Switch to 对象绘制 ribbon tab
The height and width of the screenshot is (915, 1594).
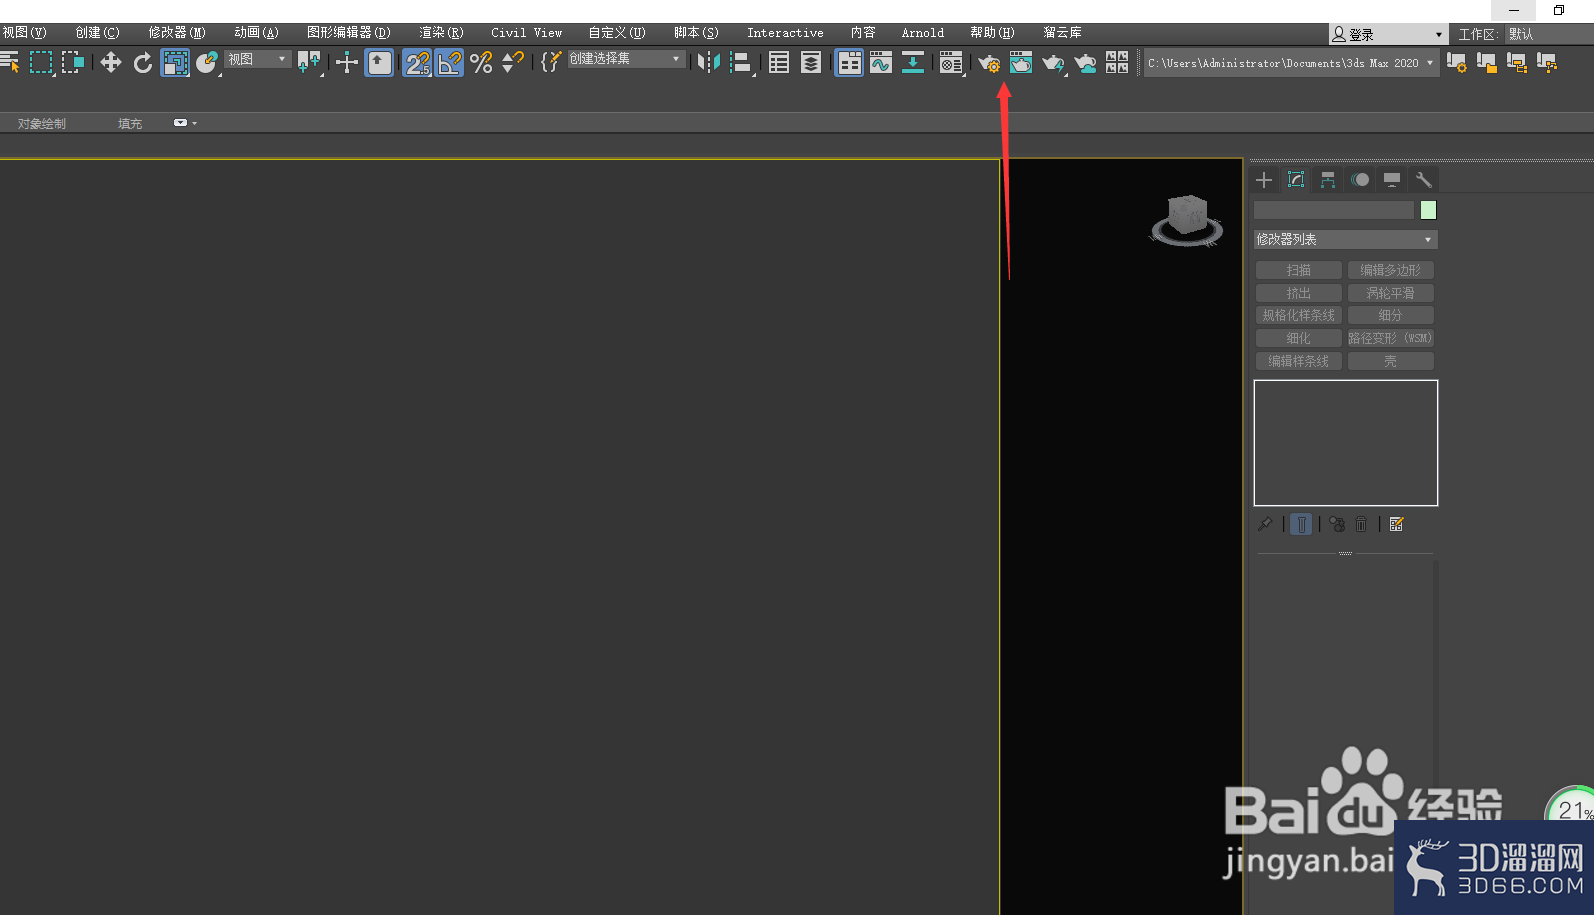[42, 124]
